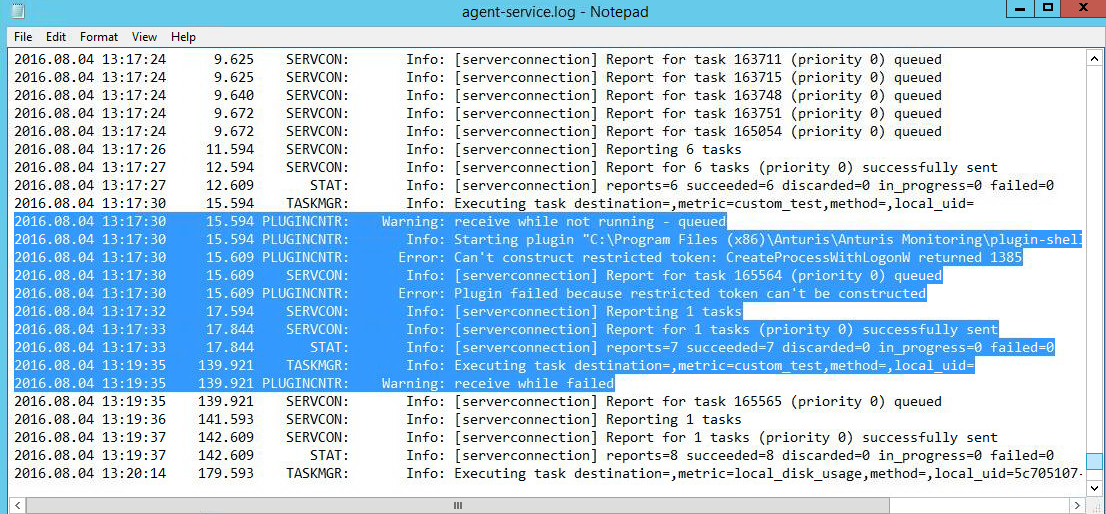Click the '15.594 TASKMGR' Executing task line
This screenshot has height=514, width=1106.
click(x=494, y=203)
